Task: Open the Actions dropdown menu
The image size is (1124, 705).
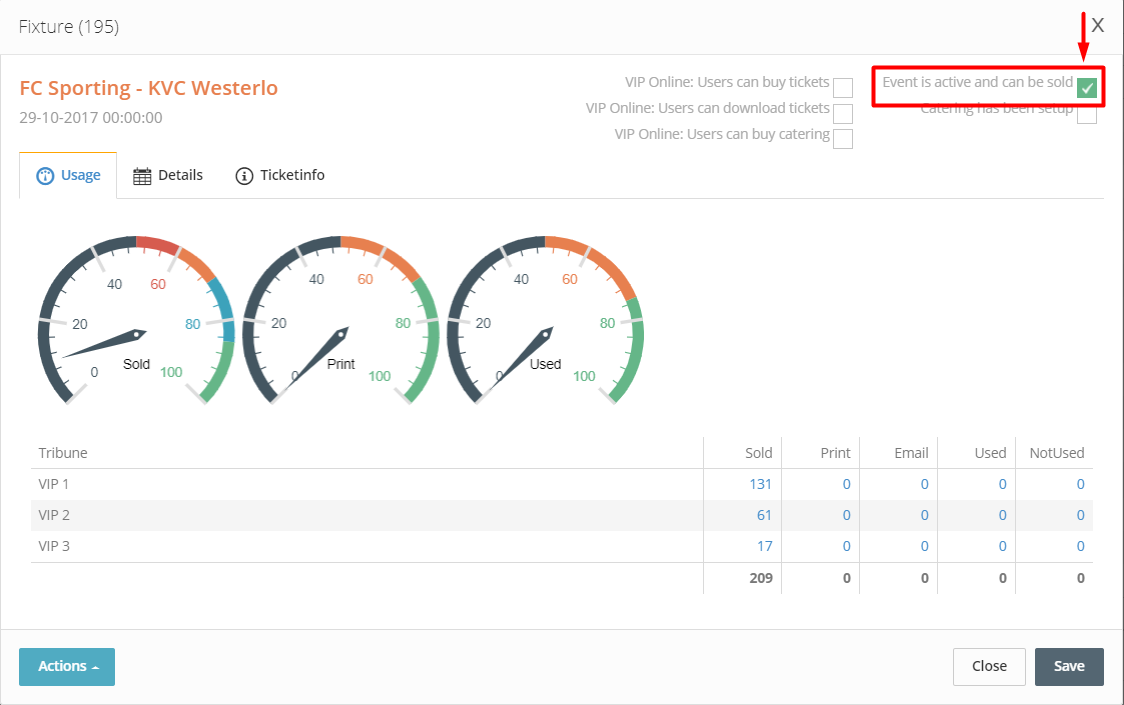Action: coord(67,666)
